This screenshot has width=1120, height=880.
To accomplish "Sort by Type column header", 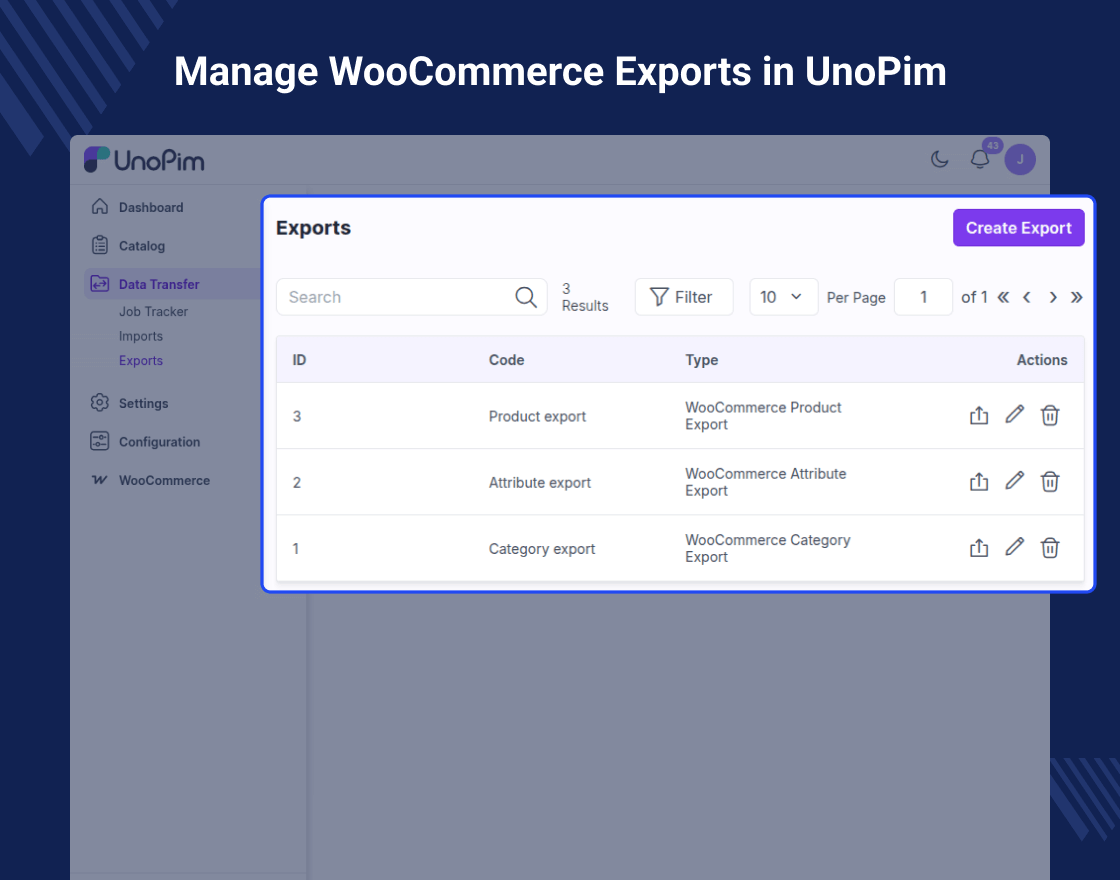I will pyautogui.click(x=701, y=360).
